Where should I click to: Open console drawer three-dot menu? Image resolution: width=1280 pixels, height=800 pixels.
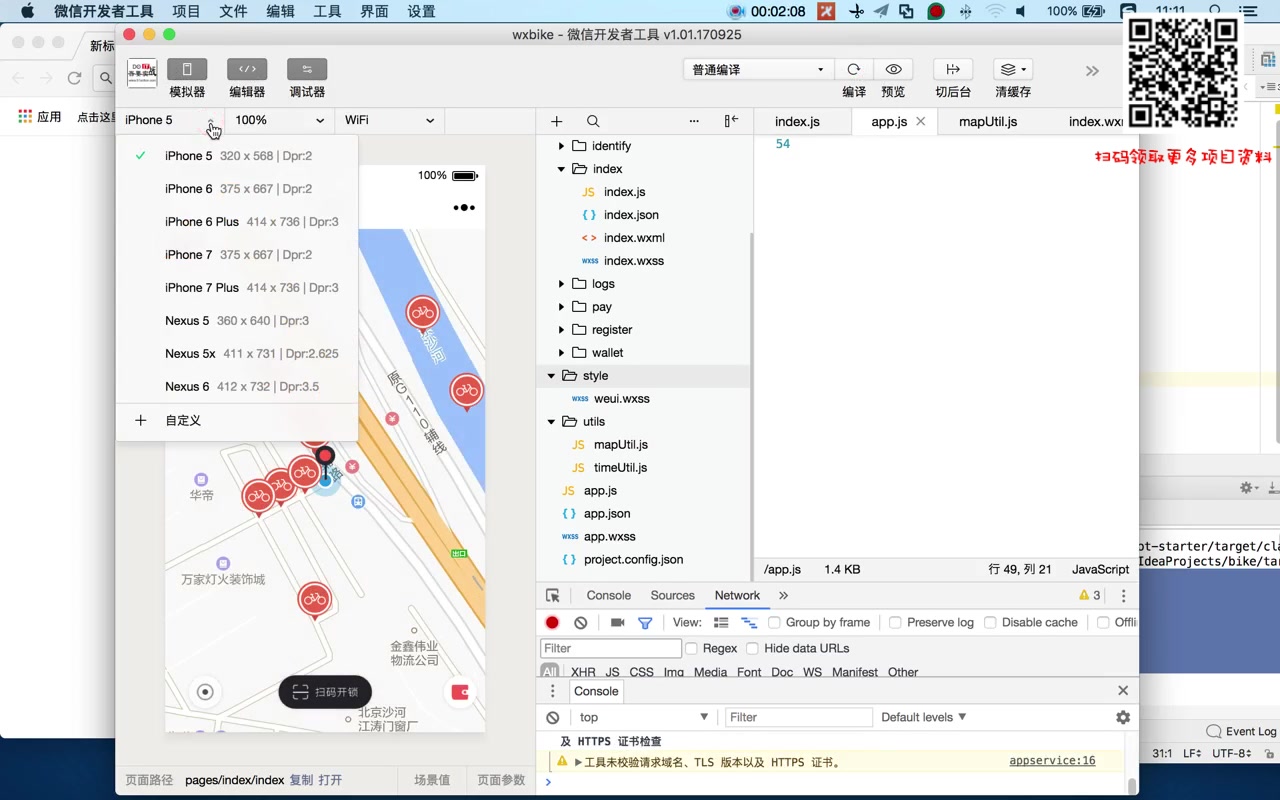(552, 691)
